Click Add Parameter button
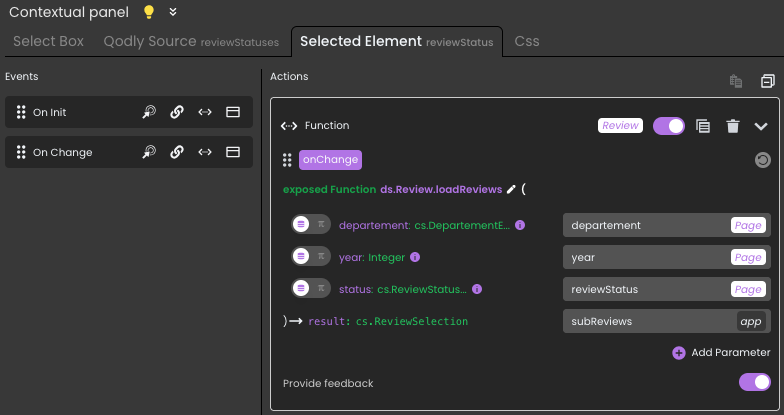784x415 pixels. point(721,352)
